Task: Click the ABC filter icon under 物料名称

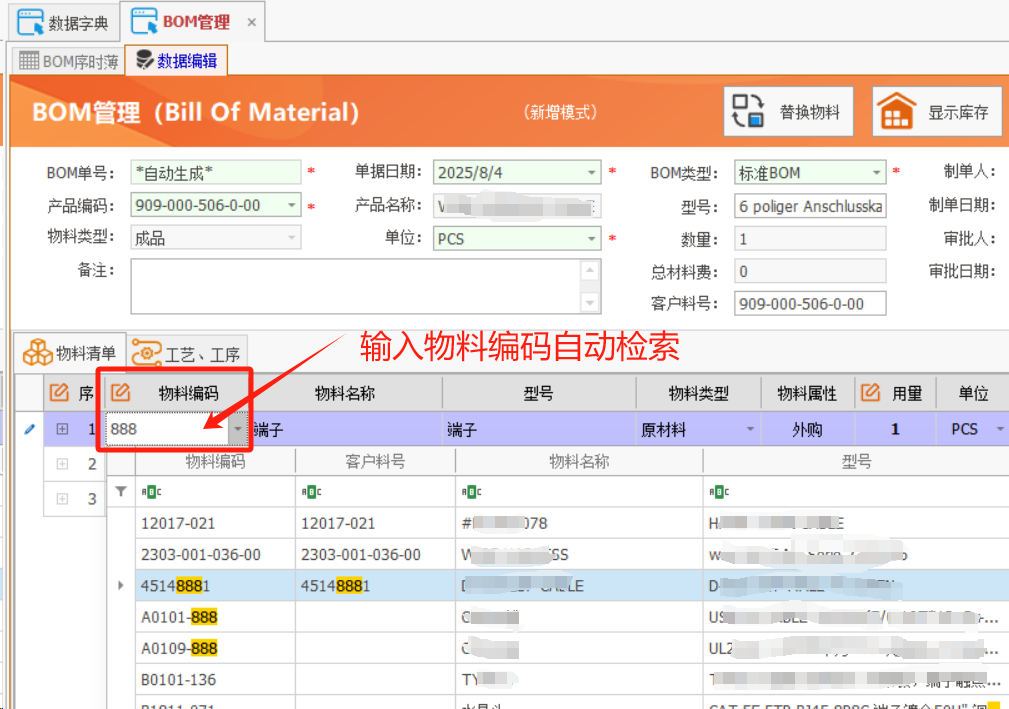Action: [471, 492]
